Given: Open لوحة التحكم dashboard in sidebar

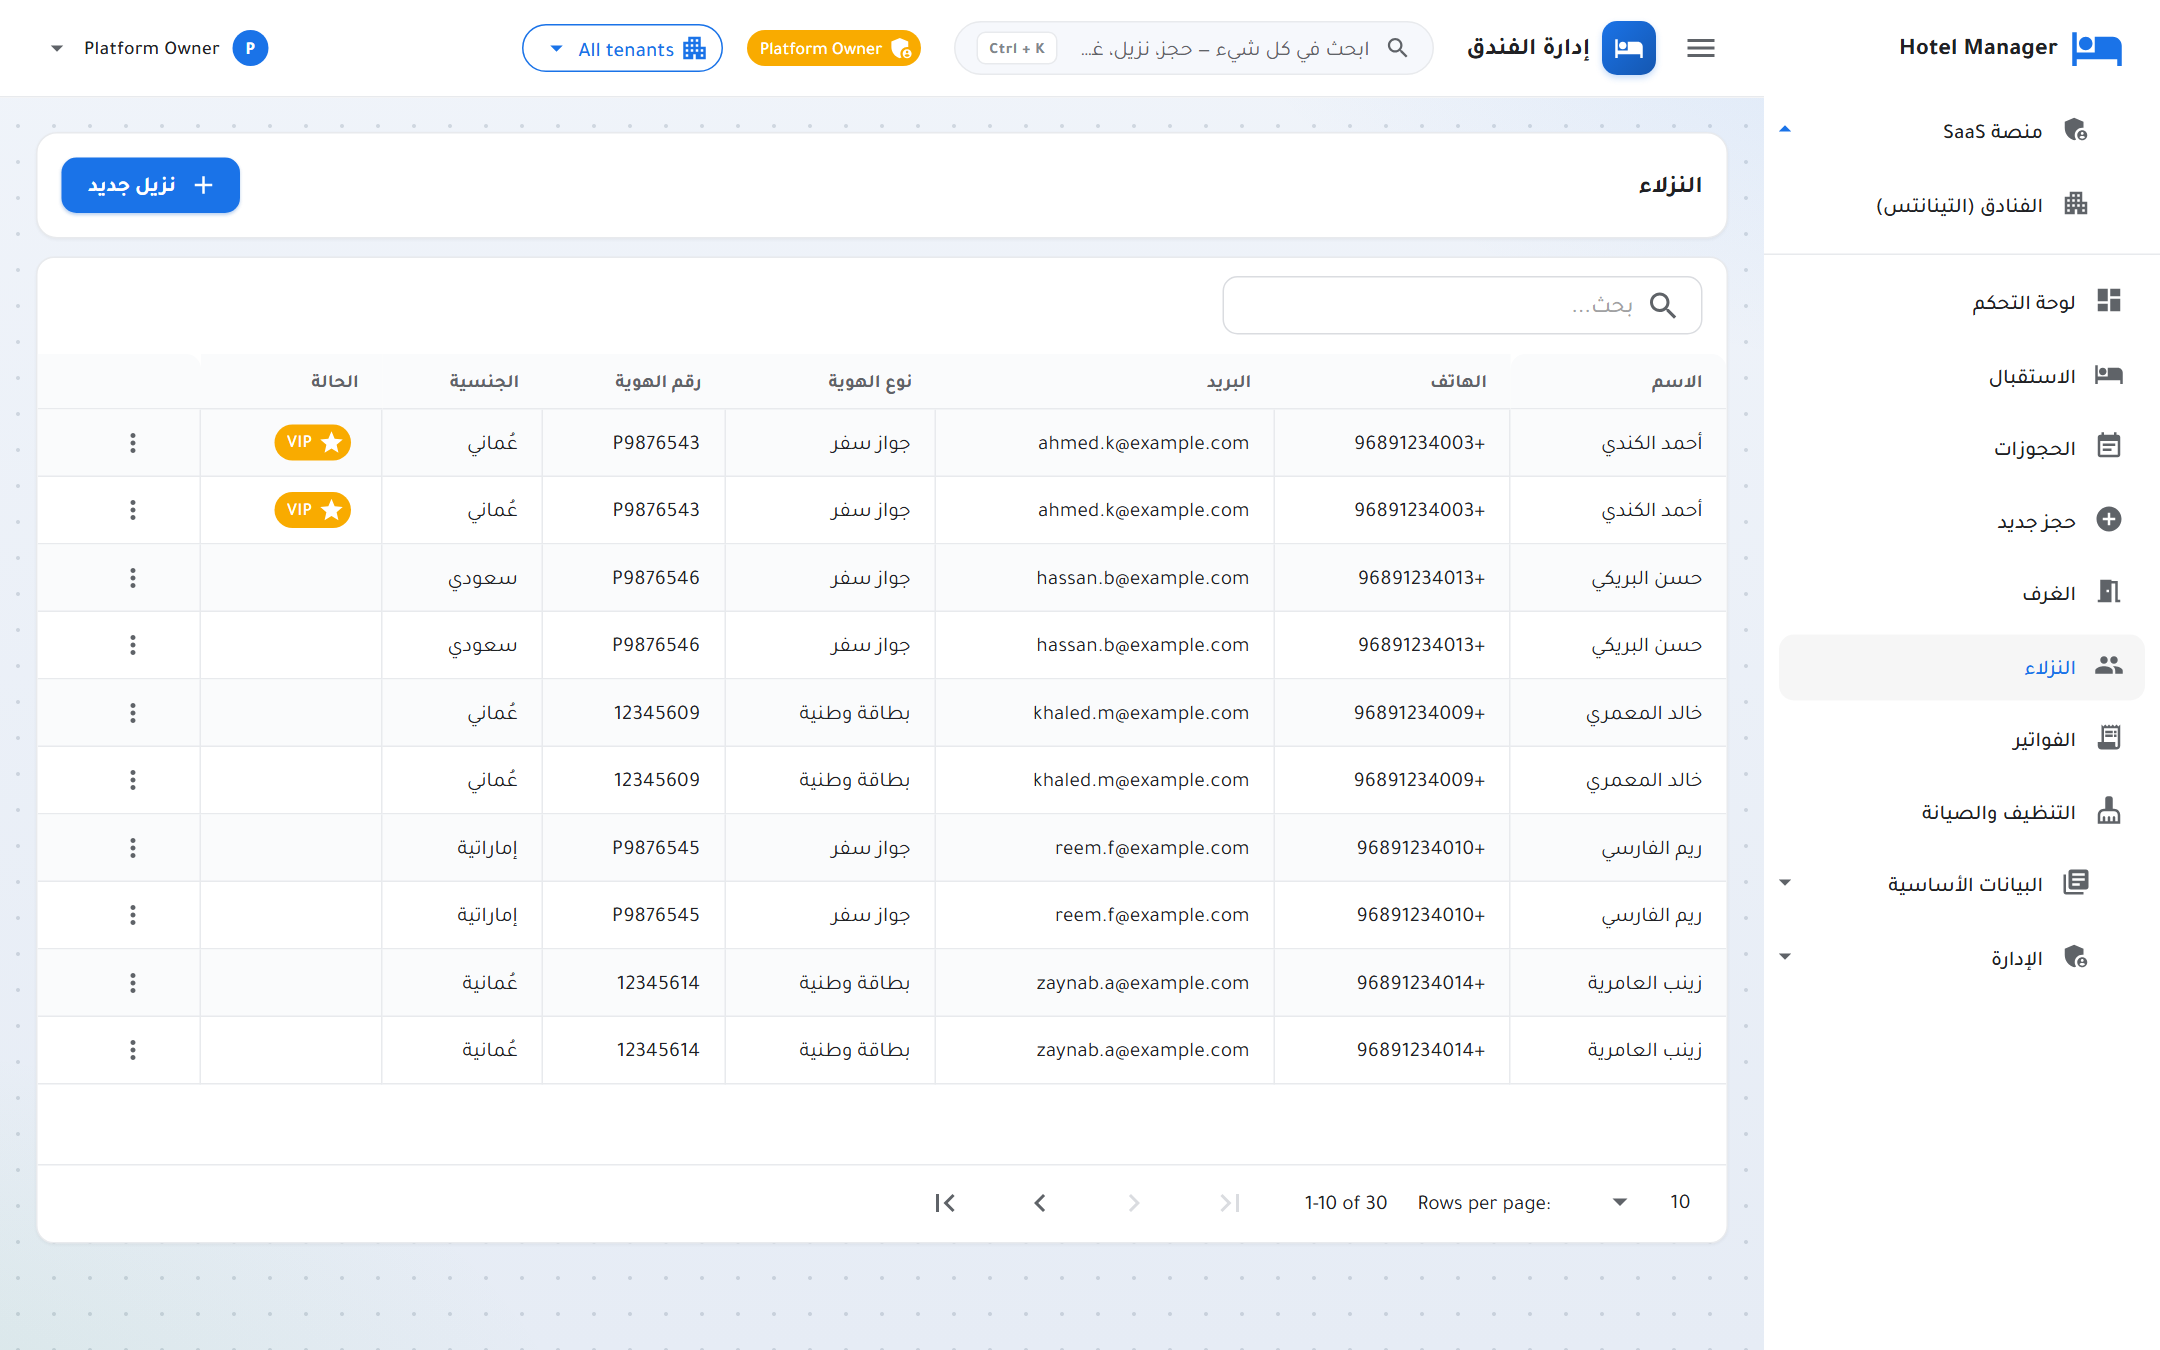Looking at the screenshot, I should click(x=1962, y=301).
